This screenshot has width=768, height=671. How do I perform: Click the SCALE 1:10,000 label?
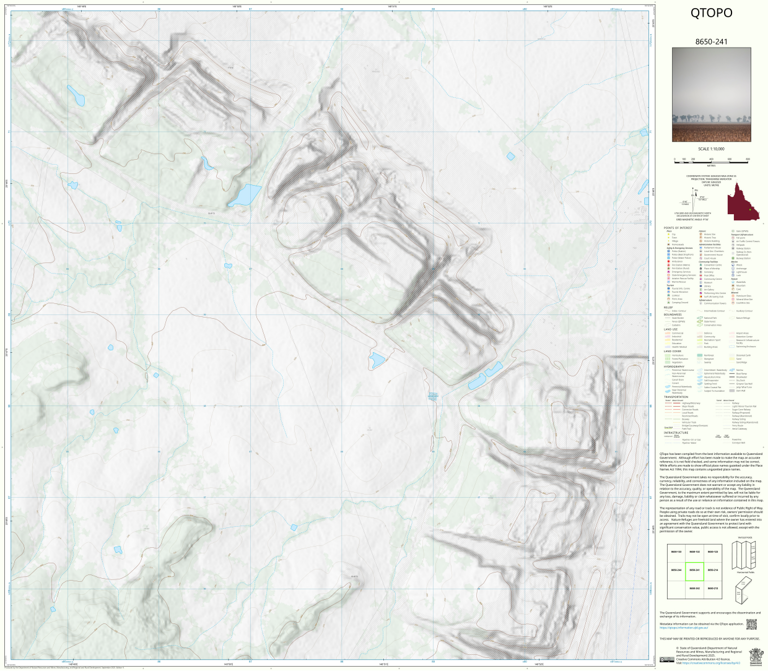(711, 149)
